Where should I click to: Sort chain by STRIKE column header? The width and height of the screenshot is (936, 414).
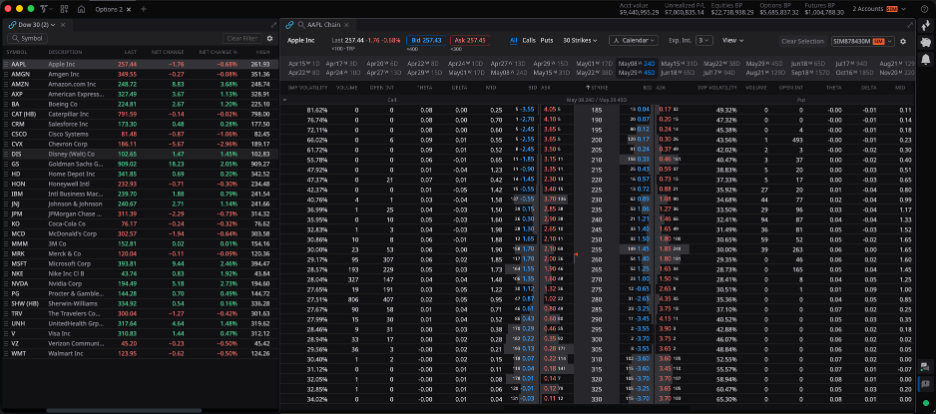596,88
